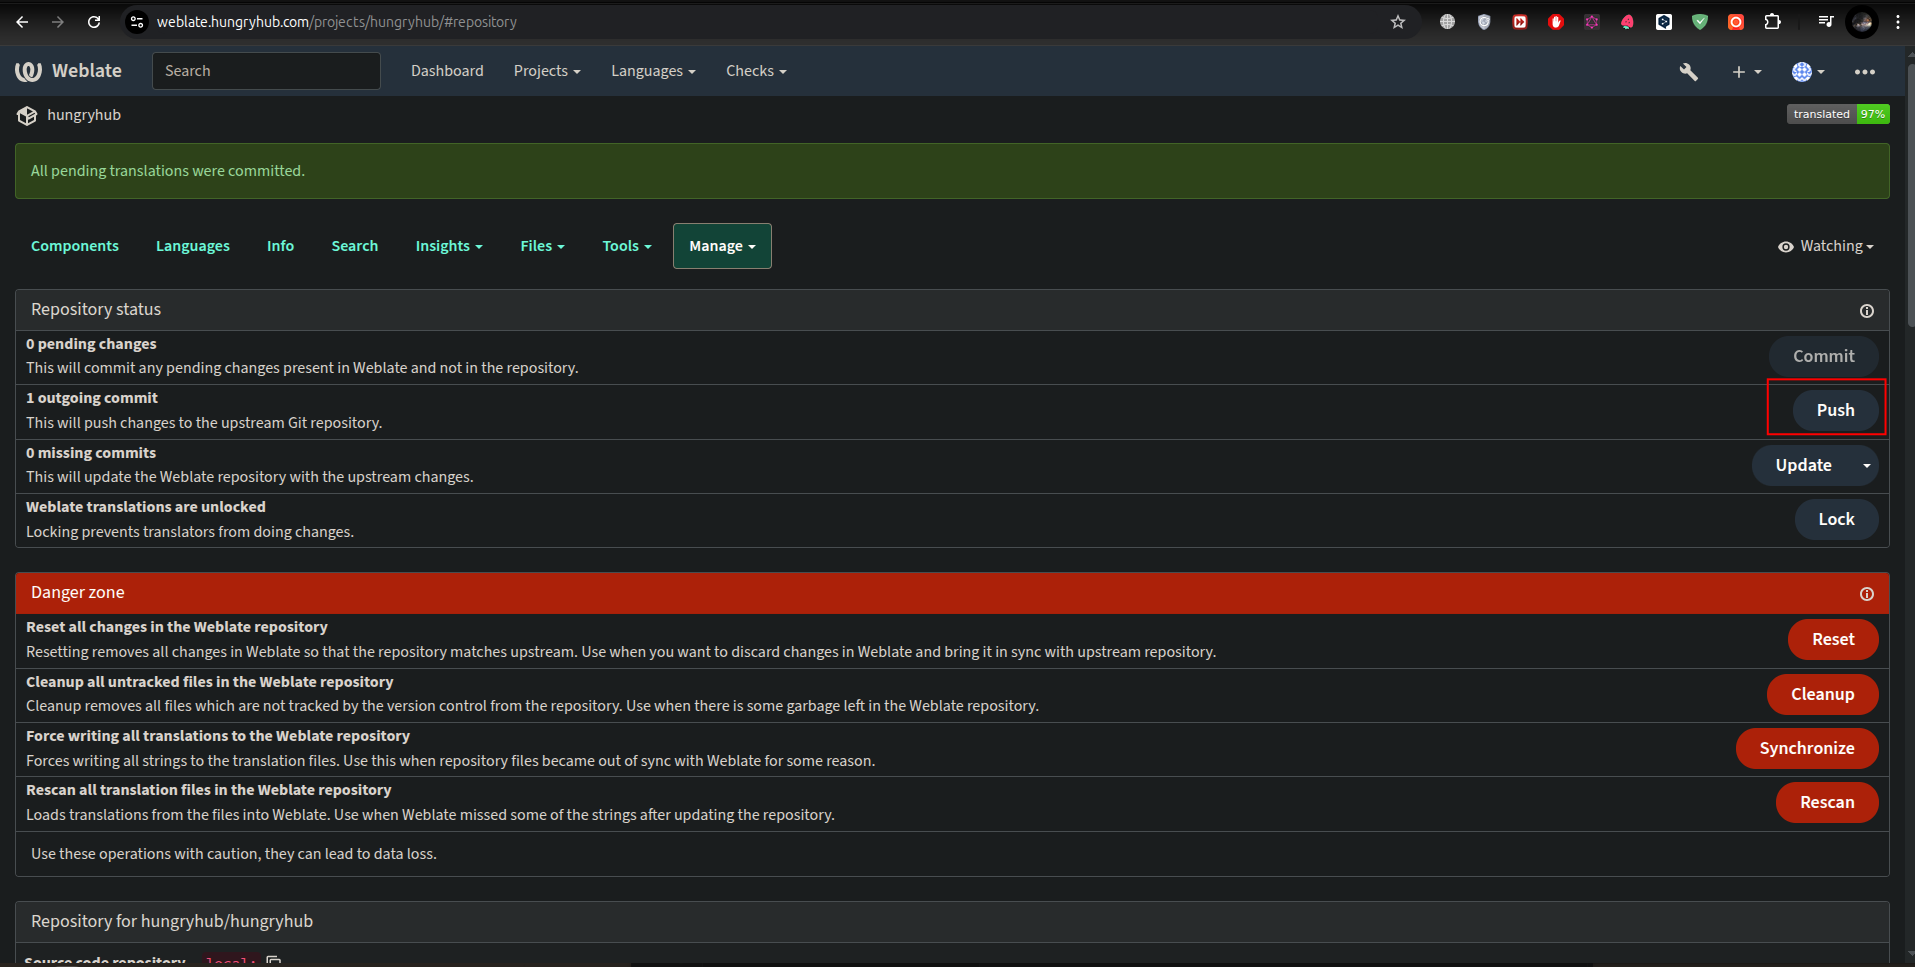Bookmark this page with star icon
This screenshot has height=967, width=1915.
tap(1397, 22)
